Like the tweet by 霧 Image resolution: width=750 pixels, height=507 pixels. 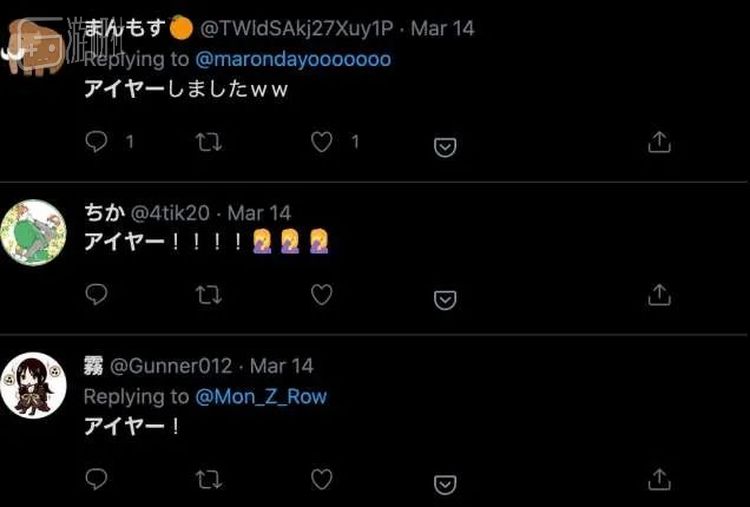pyautogui.click(x=321, y=480)
